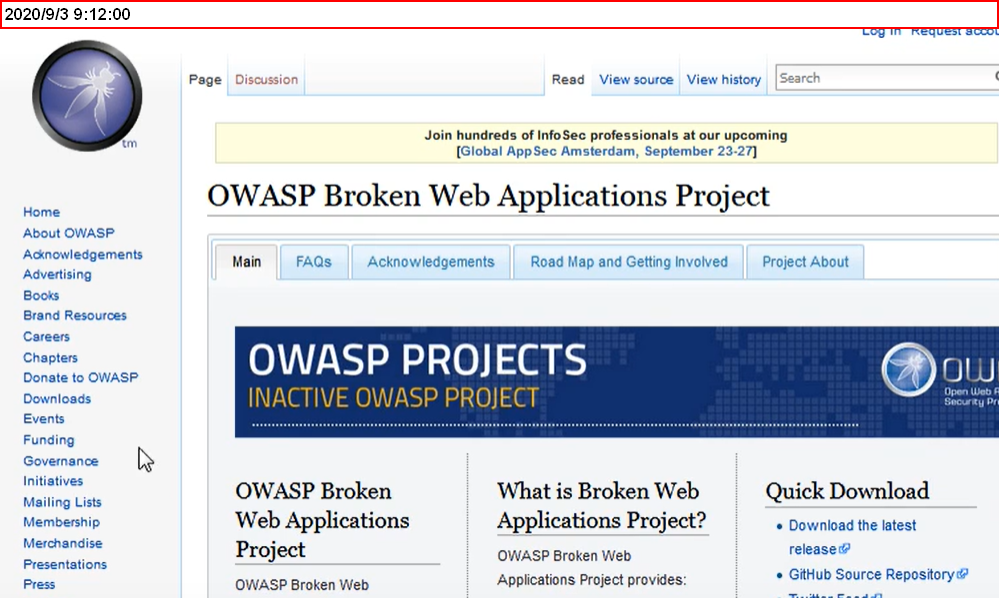Viewport: 999px width, 598px height.
Task: Select the Read tab
Action: point(568,80)
